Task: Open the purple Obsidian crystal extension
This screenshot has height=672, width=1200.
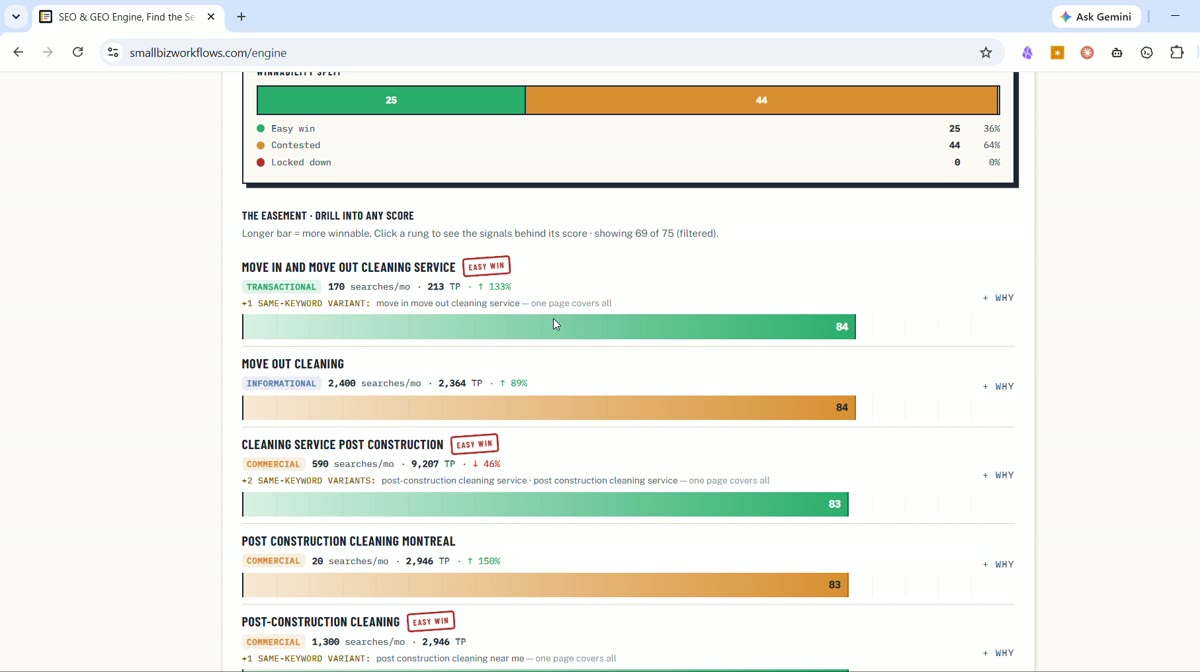Action: [x=1027, y=53]
